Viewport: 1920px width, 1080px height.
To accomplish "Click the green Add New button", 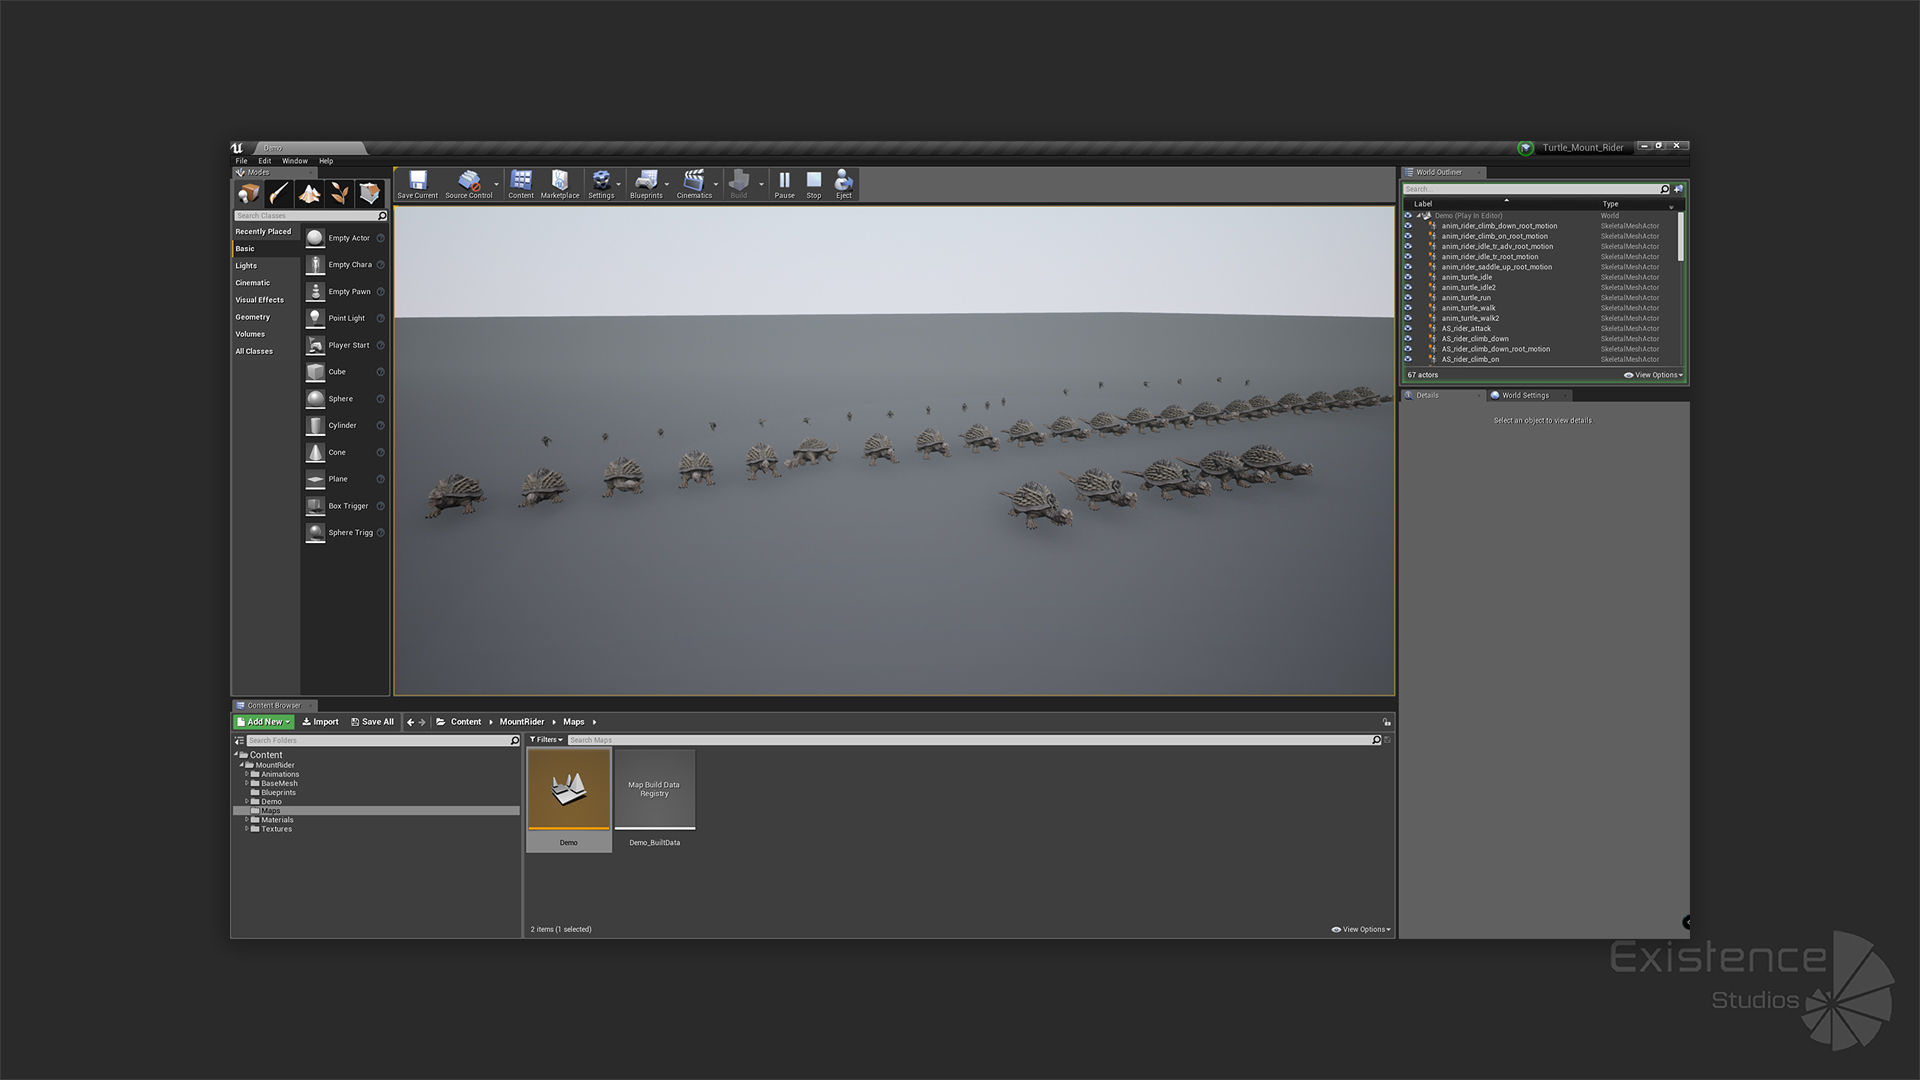I will [x=264, y=722].
